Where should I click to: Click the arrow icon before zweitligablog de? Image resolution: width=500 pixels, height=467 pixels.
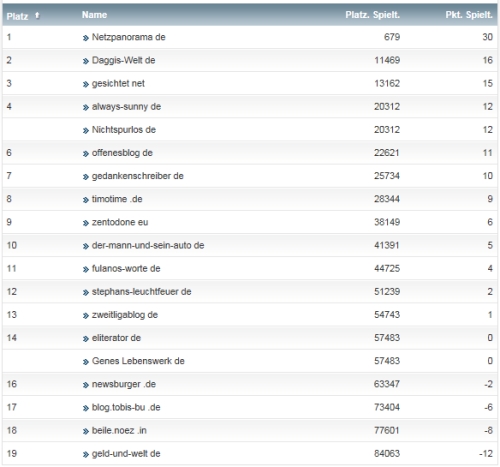click(86, 316)
